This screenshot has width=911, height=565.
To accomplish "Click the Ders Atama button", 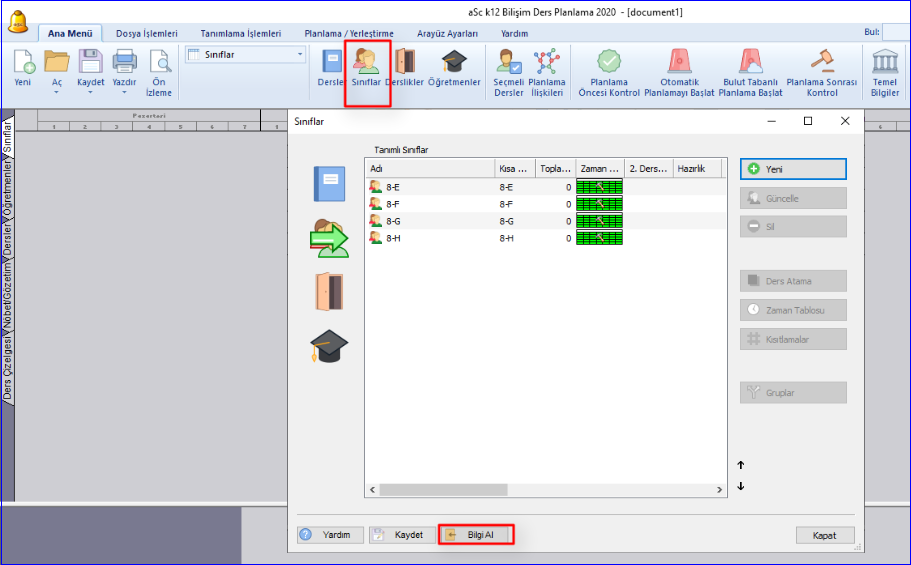I will pyautogui.click(x=793, y=281).
